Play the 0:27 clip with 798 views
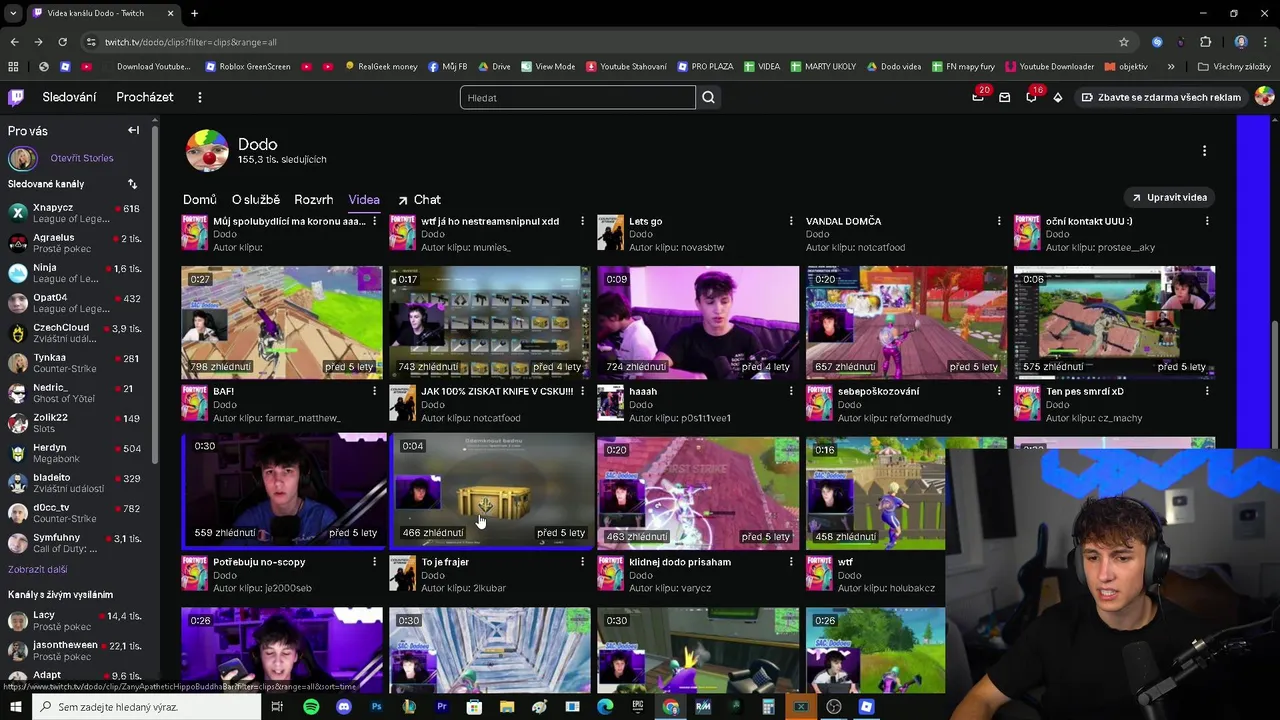 click(x=282, y=323)
